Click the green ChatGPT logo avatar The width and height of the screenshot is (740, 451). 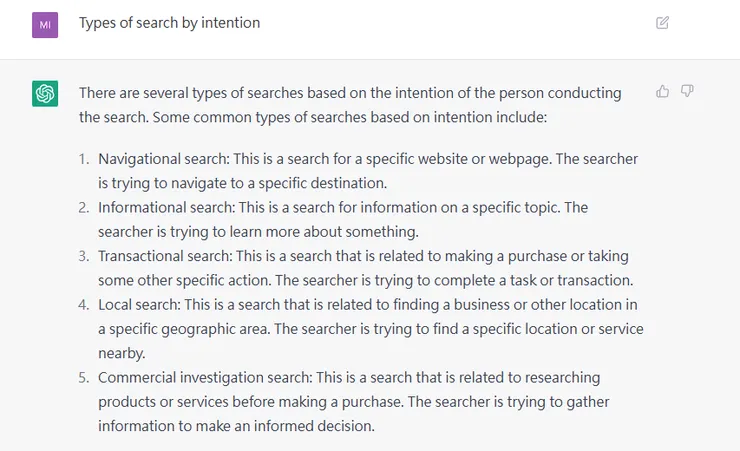coord(45,94)
